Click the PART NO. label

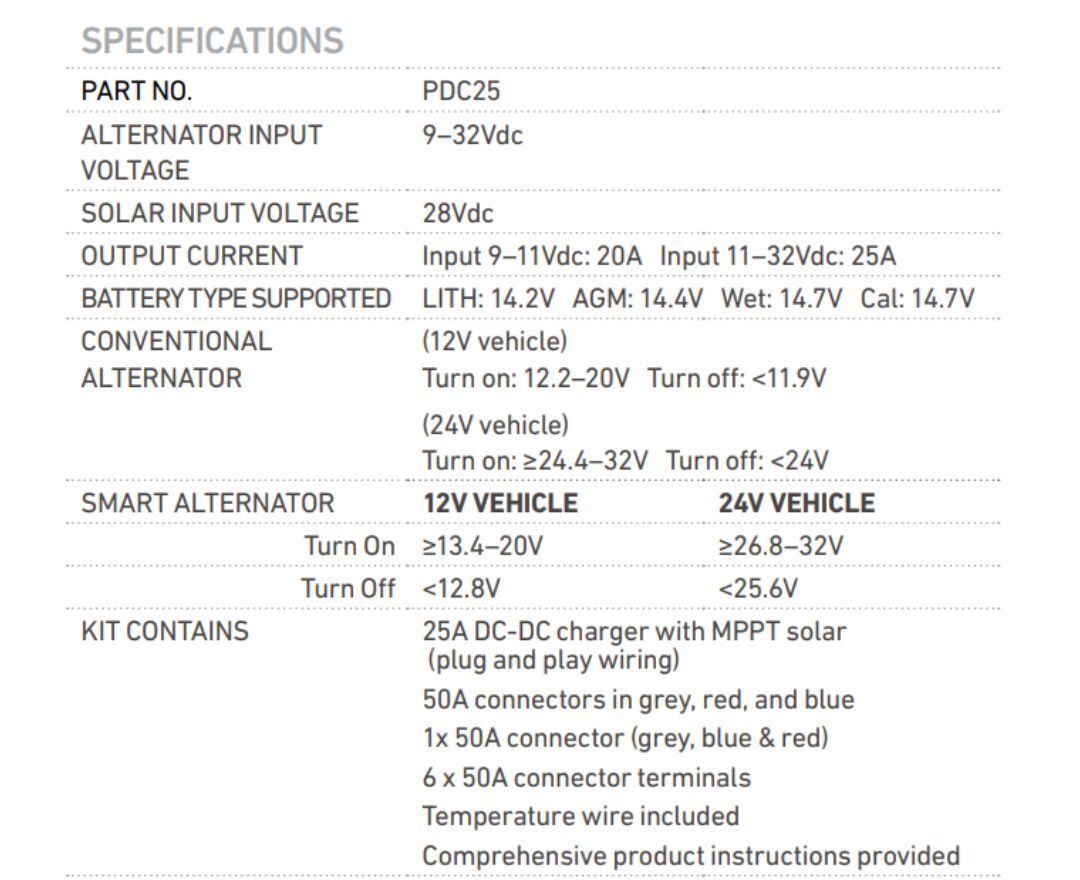[136, 91]
